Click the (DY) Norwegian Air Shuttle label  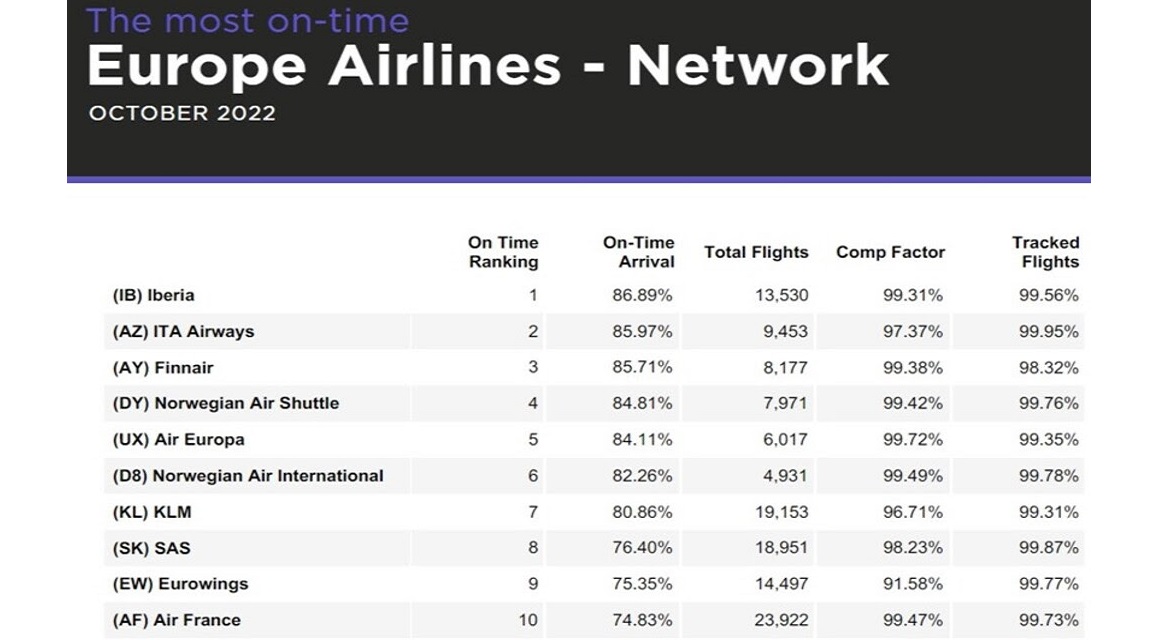[x=226, y=403]
